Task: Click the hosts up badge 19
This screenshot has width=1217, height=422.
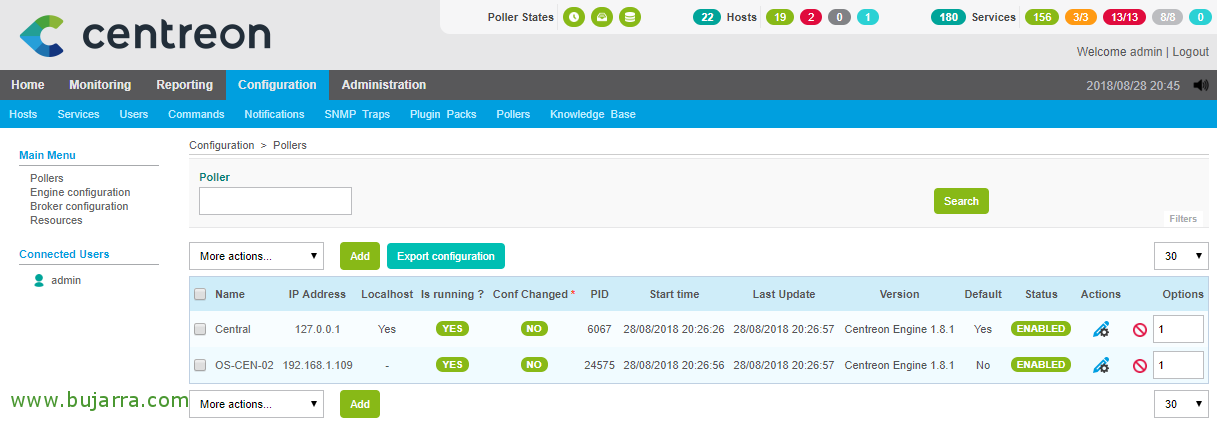Action: [779, 17]
